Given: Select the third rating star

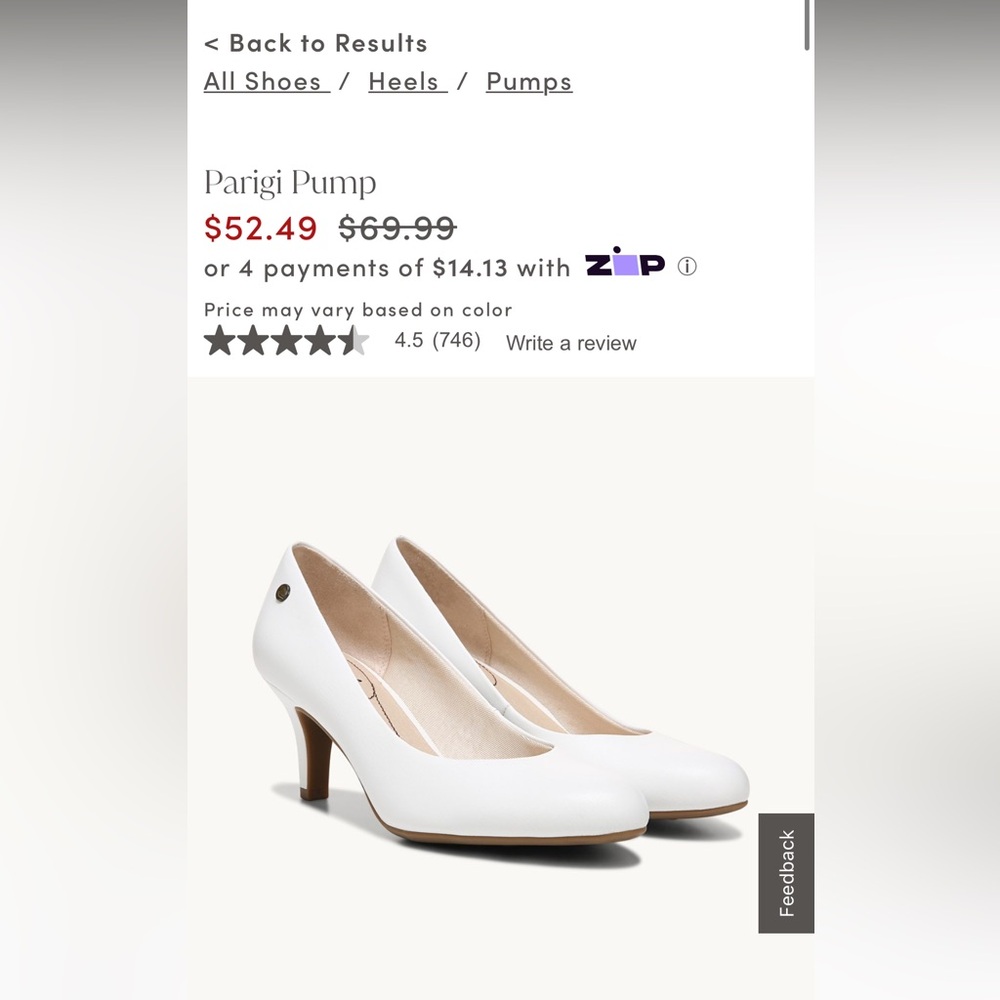Looking at the screenshot, I should click(x=286, y=342).
